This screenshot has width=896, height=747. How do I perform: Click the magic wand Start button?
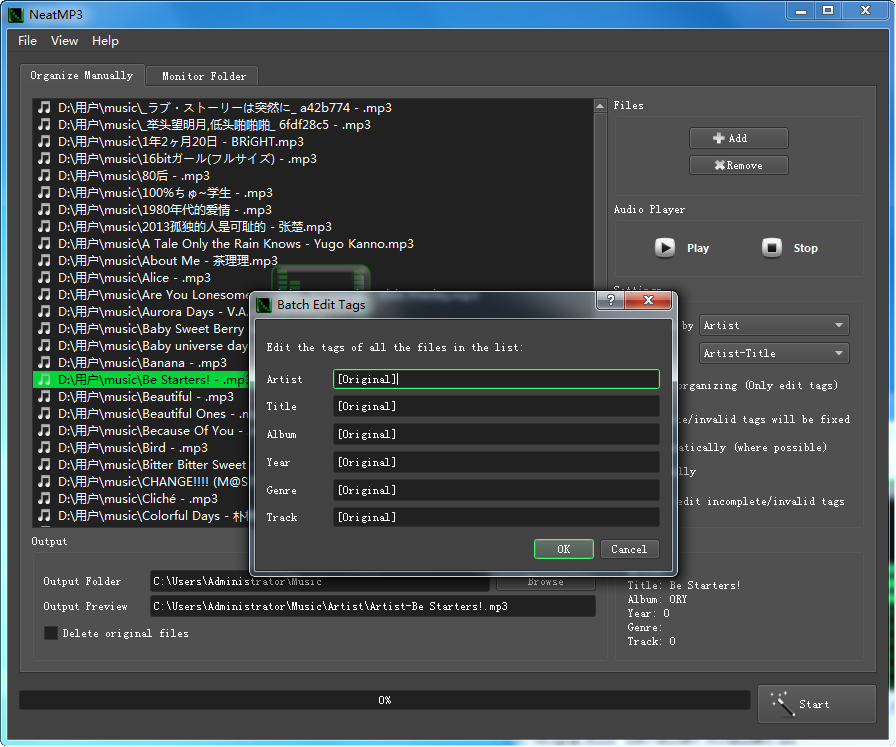click(x=816, y=704)
